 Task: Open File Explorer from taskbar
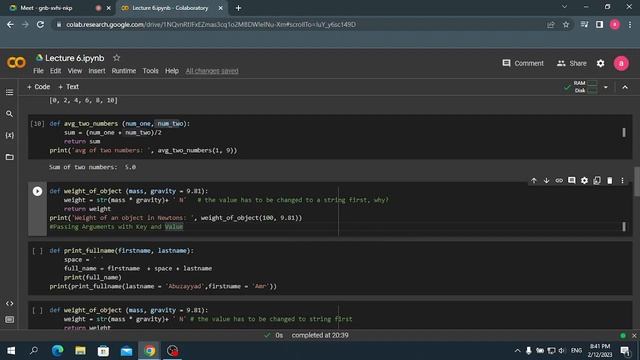(80, 351)
